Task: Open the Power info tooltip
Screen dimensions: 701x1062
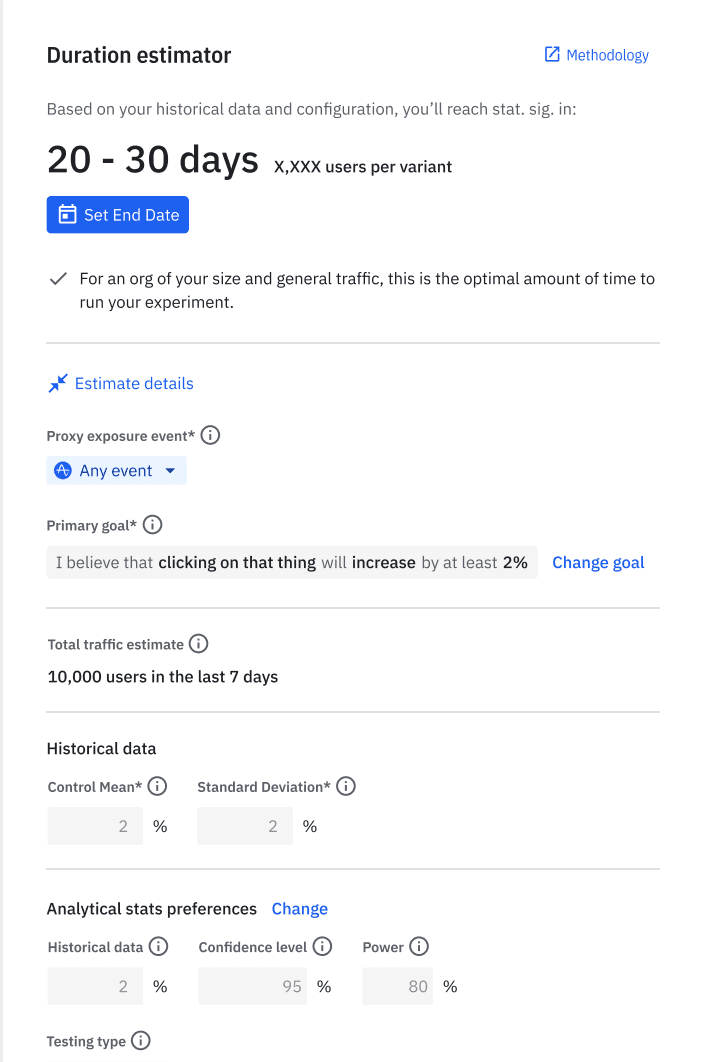Action: coord(418,946)
